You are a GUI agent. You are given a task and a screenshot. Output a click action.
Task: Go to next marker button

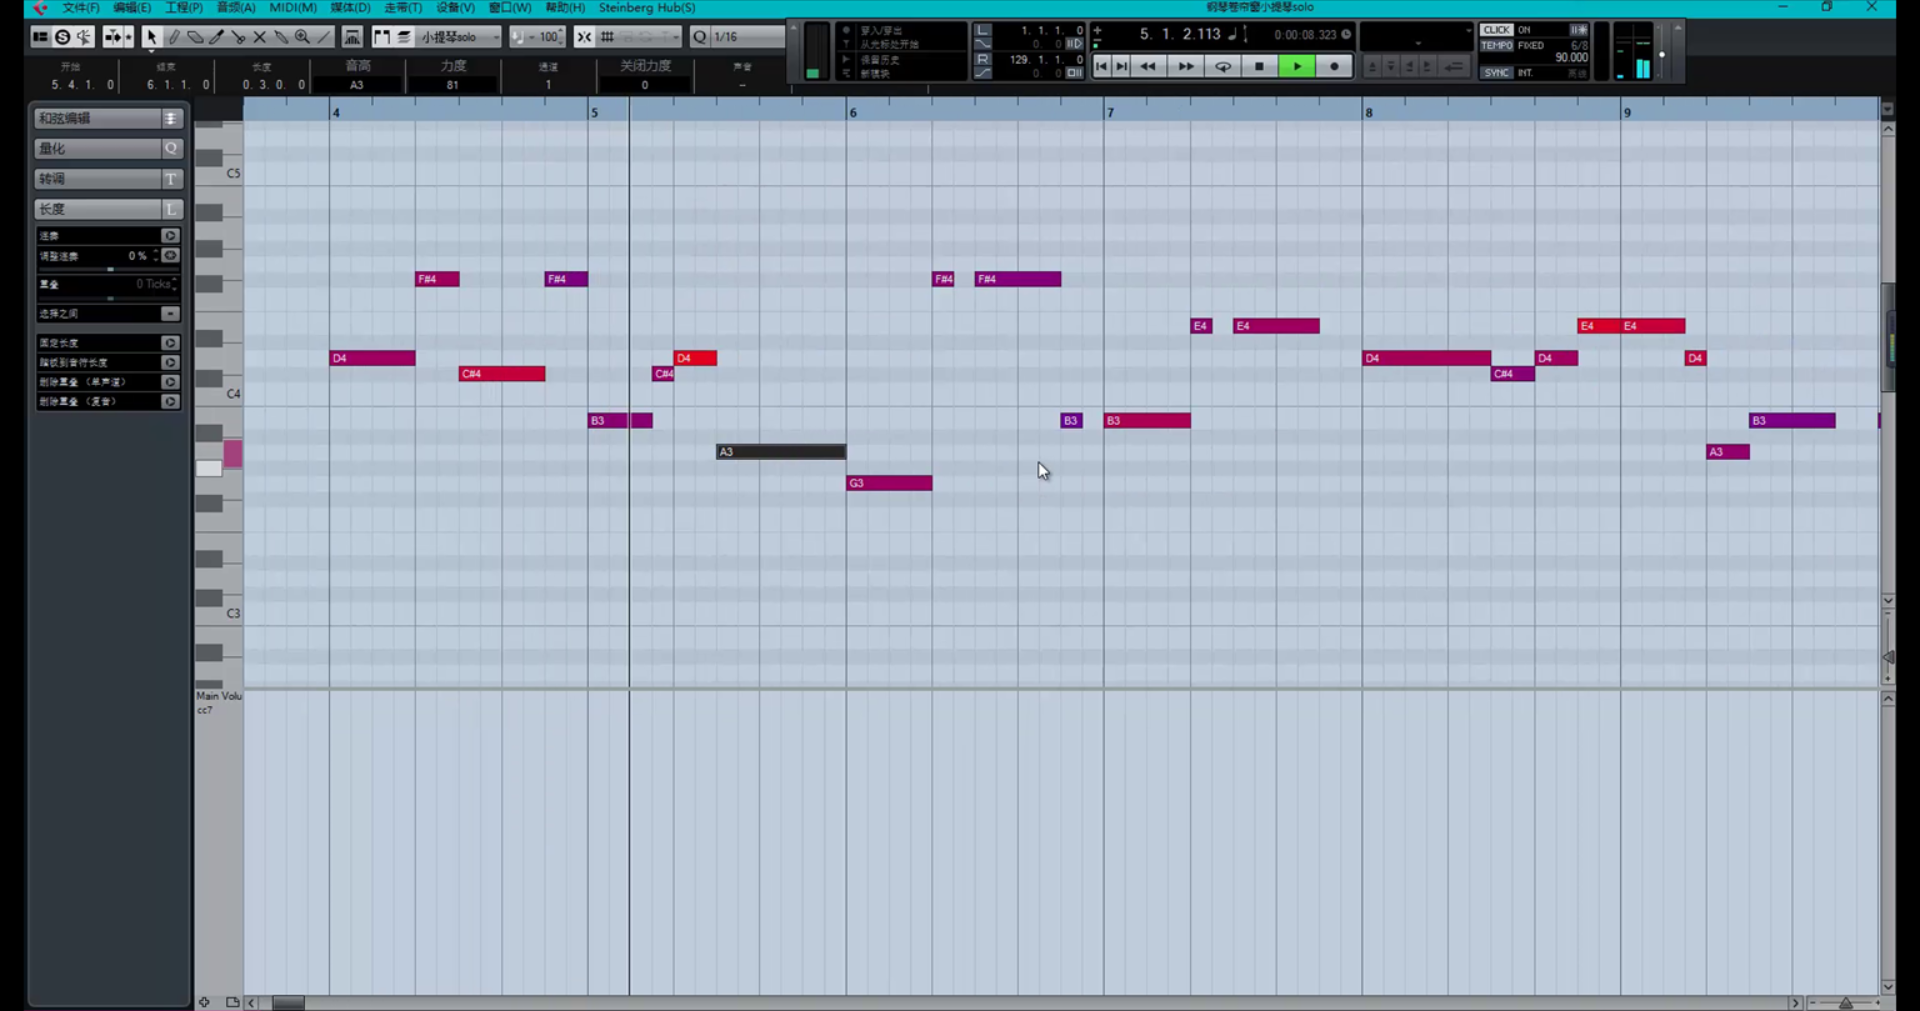point(1122,66)
